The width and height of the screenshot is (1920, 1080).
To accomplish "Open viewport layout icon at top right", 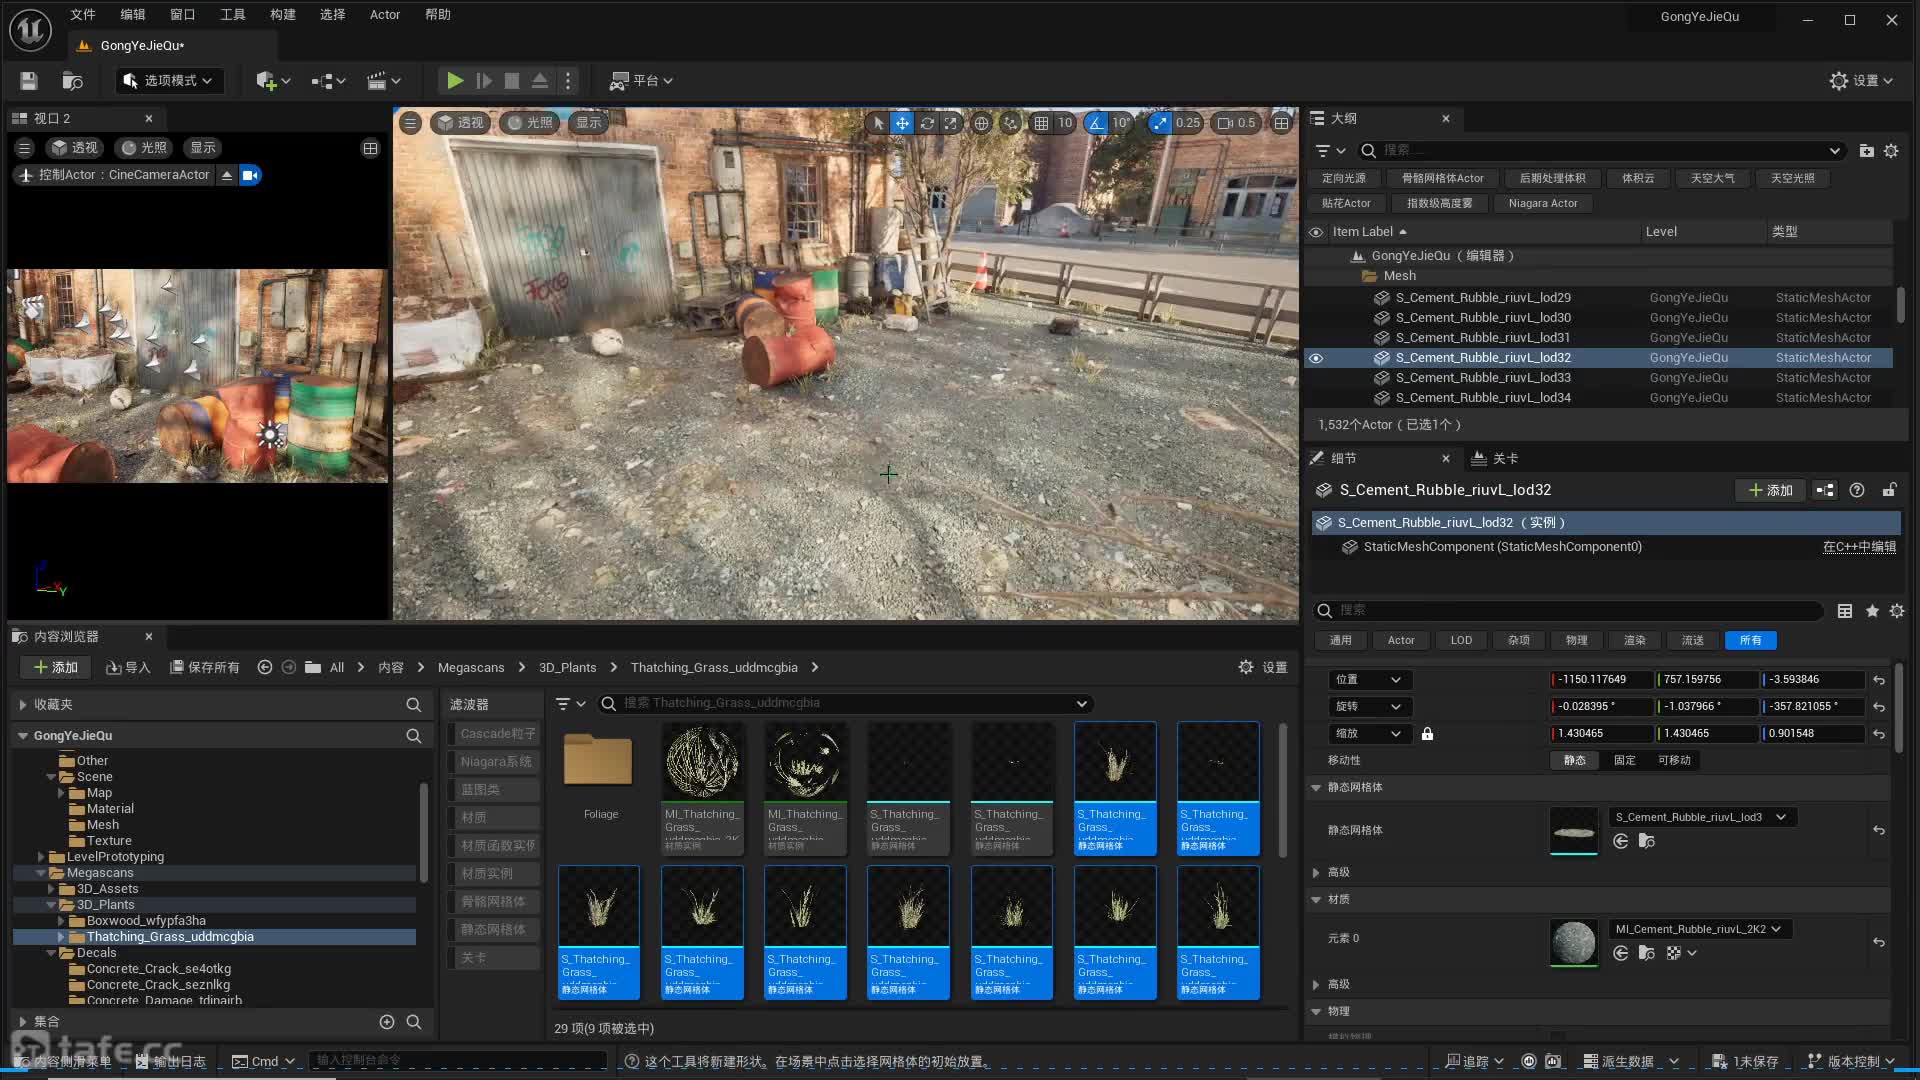I will coord(1281,123).
